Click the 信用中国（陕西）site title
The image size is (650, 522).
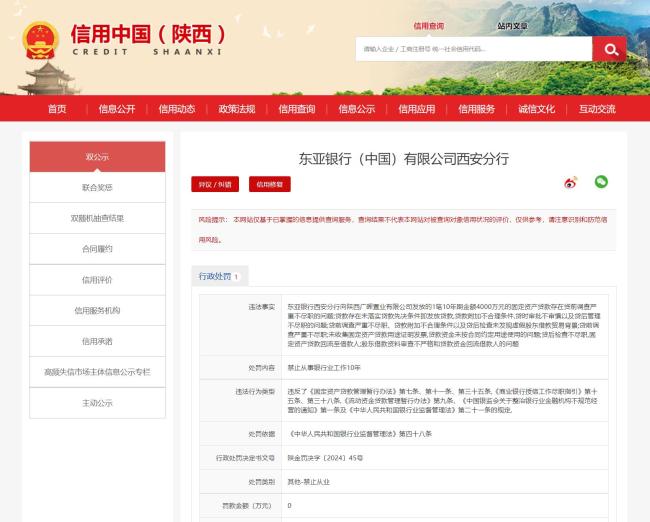(x=148, y=34)
